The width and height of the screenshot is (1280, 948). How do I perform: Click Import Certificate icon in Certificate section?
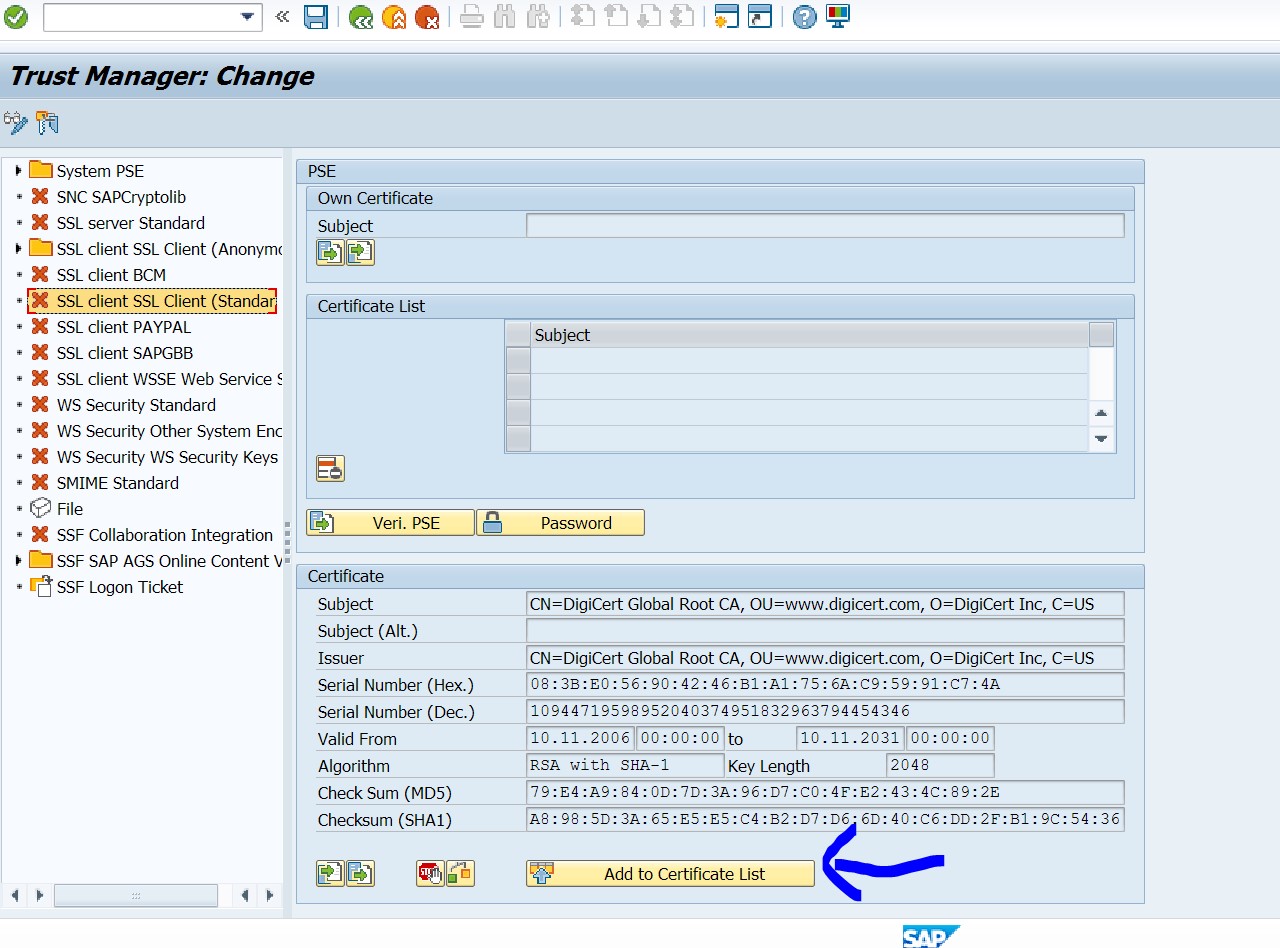point(330,873)
